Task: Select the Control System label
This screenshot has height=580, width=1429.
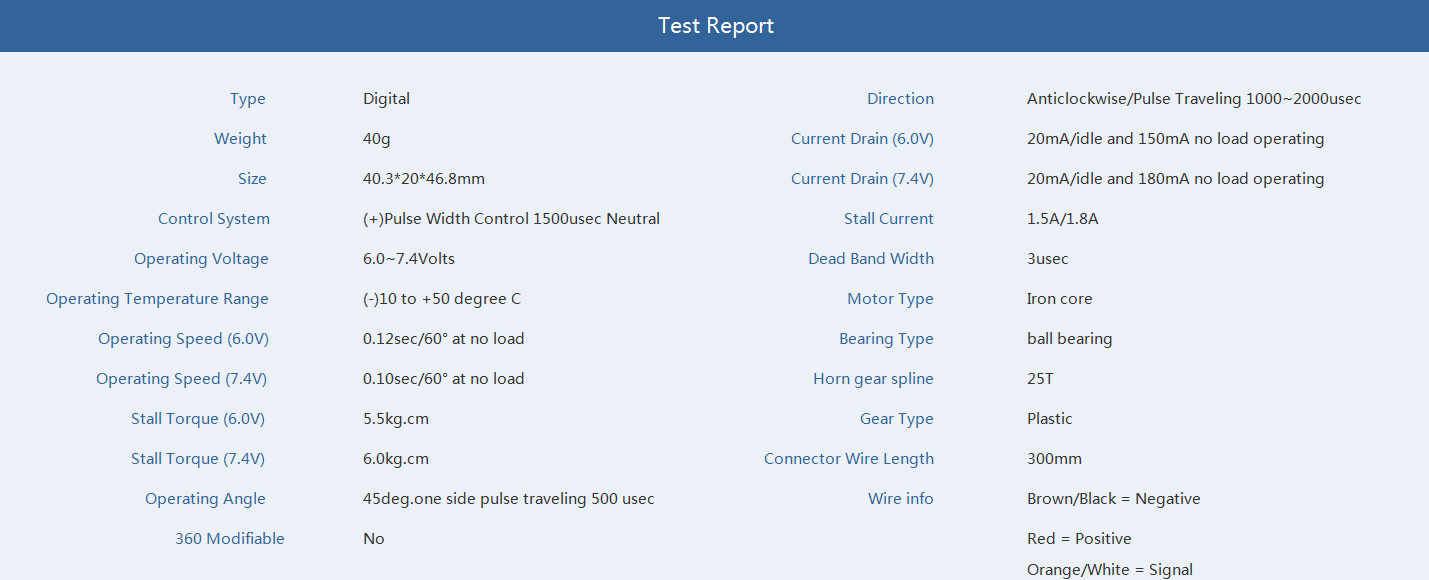Action: coord(214,219)
